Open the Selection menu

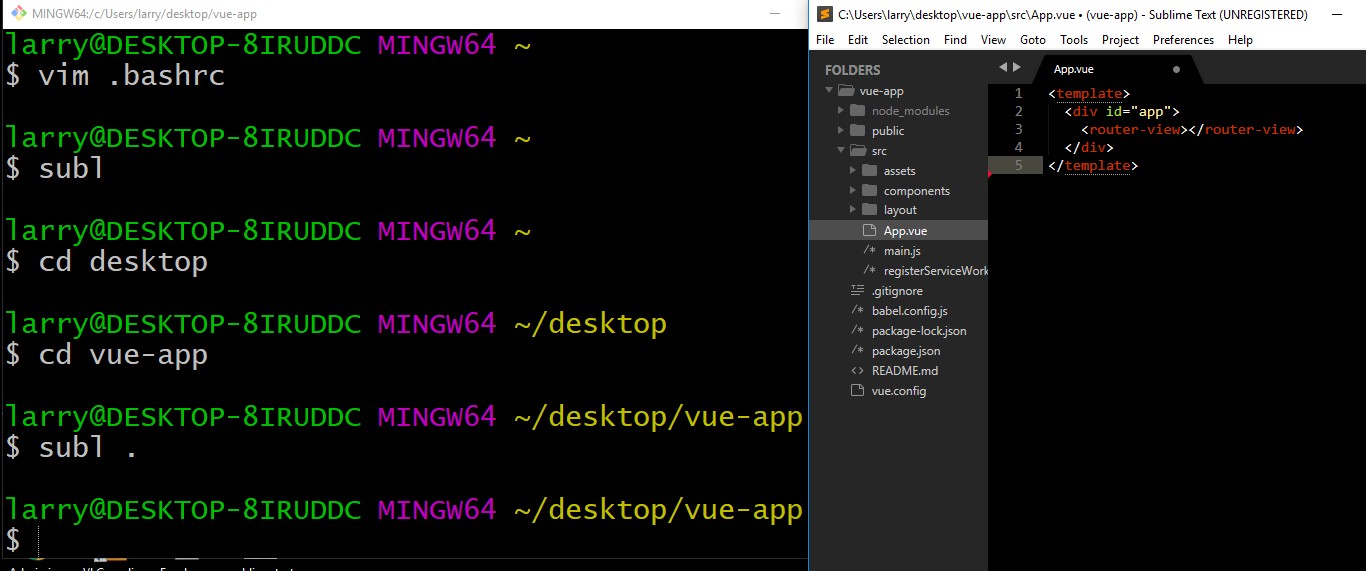906,40
